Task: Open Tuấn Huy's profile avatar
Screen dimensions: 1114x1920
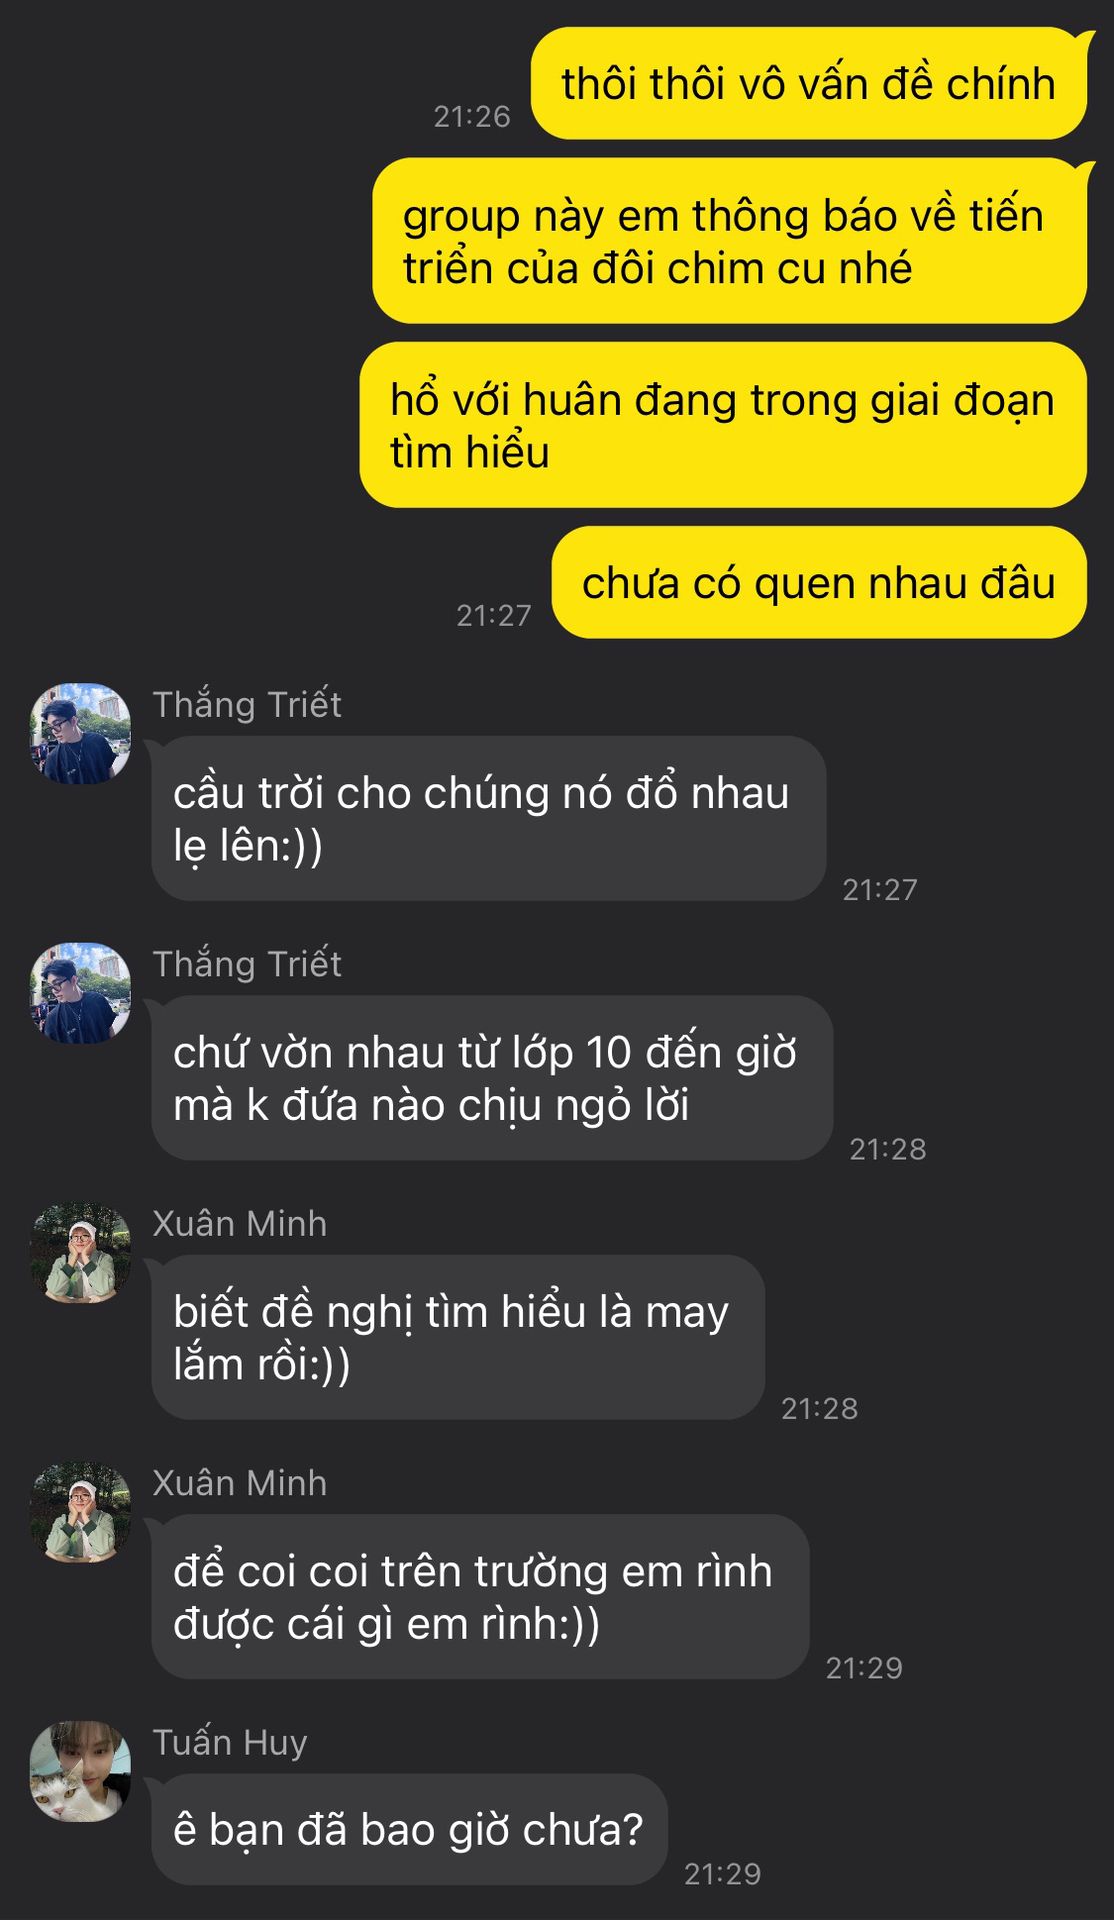Action: click(80, 1771)
